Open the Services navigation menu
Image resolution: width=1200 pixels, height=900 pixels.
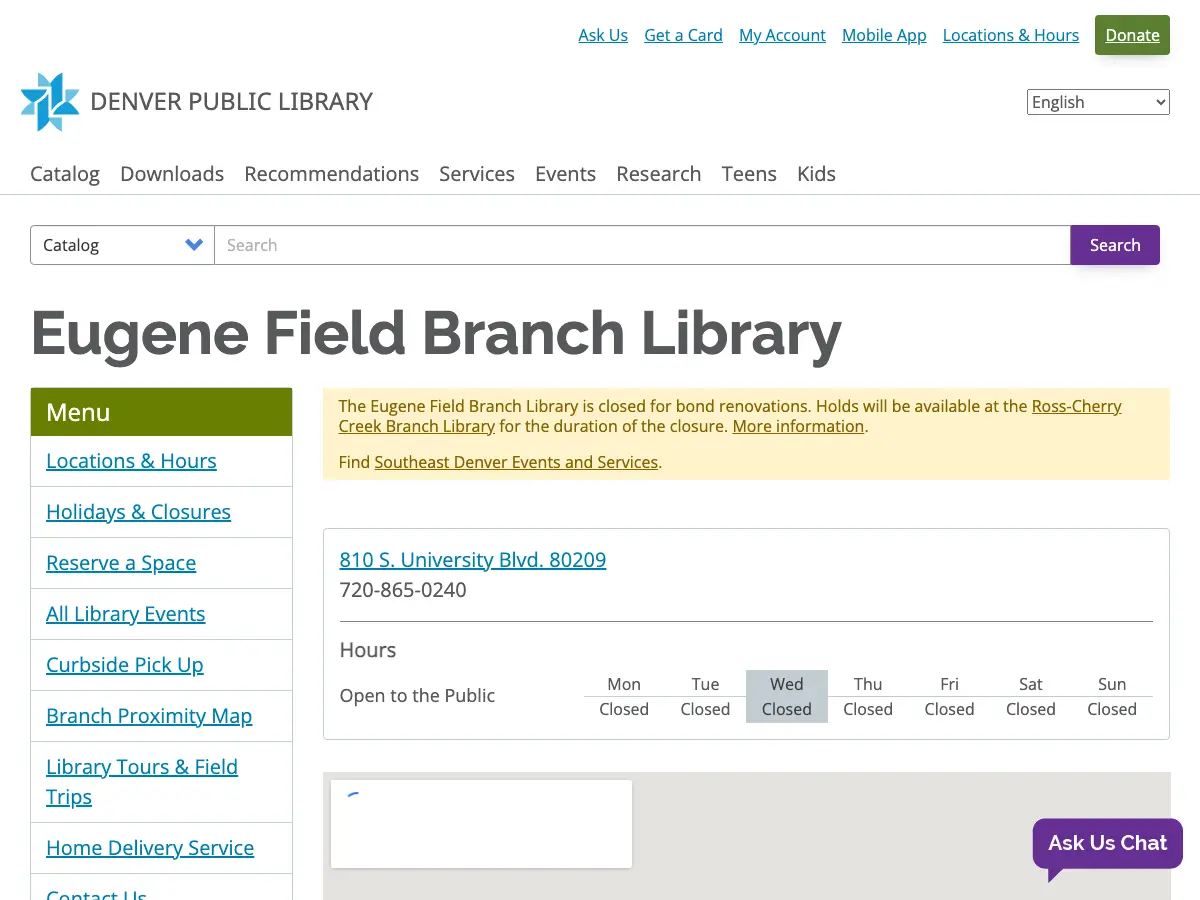point(477,174)
